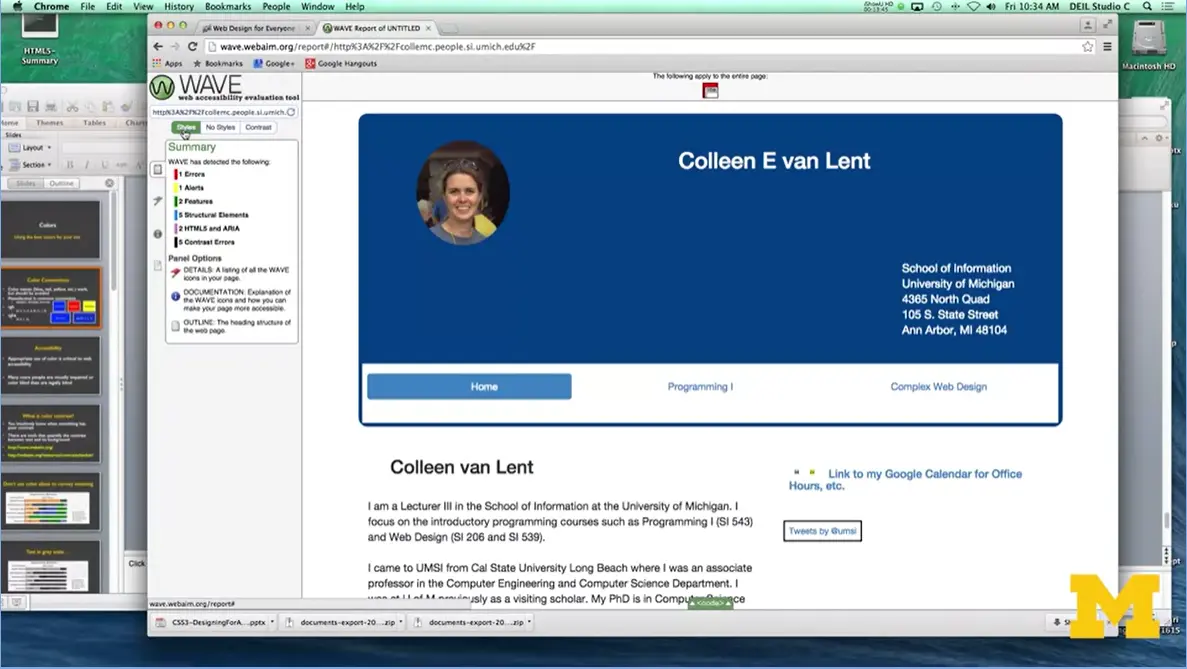Bookmark this page with the star icon
Screen dimensions: 1187x669
click(x=1087, y=46)
